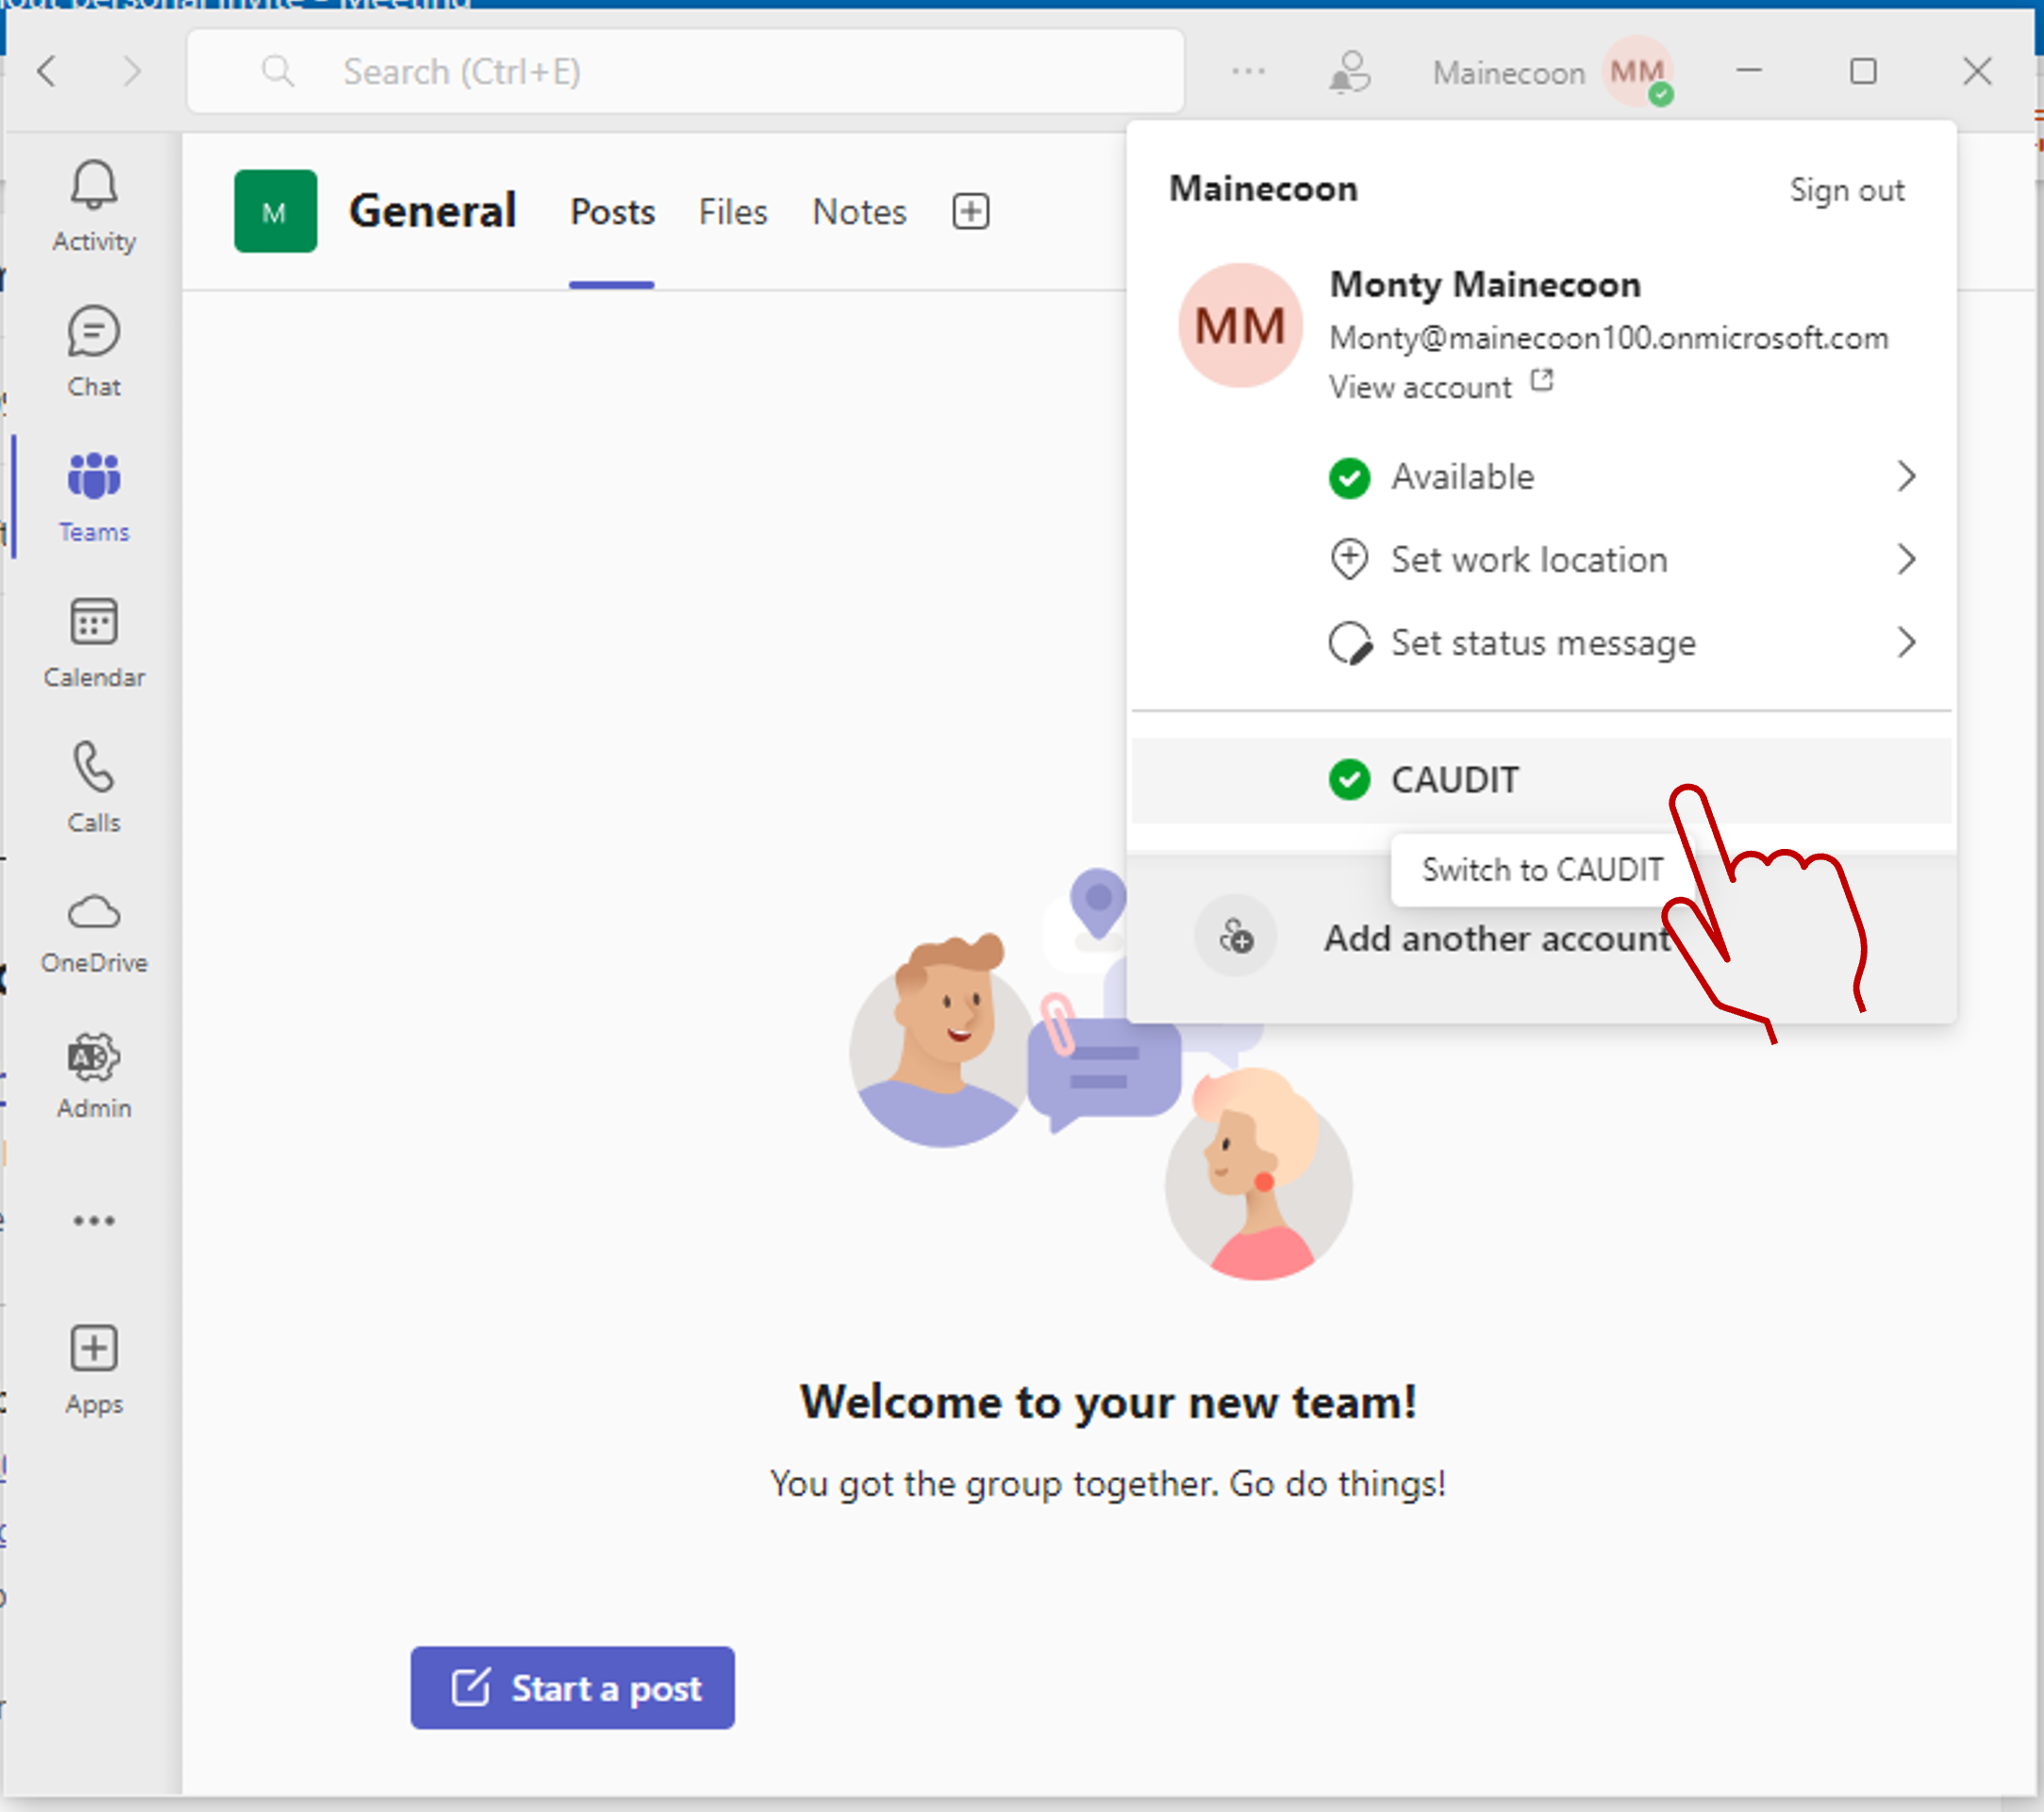Open the Apps store icon
Screen dimensions: 2044x1812
pos(94,1370)
